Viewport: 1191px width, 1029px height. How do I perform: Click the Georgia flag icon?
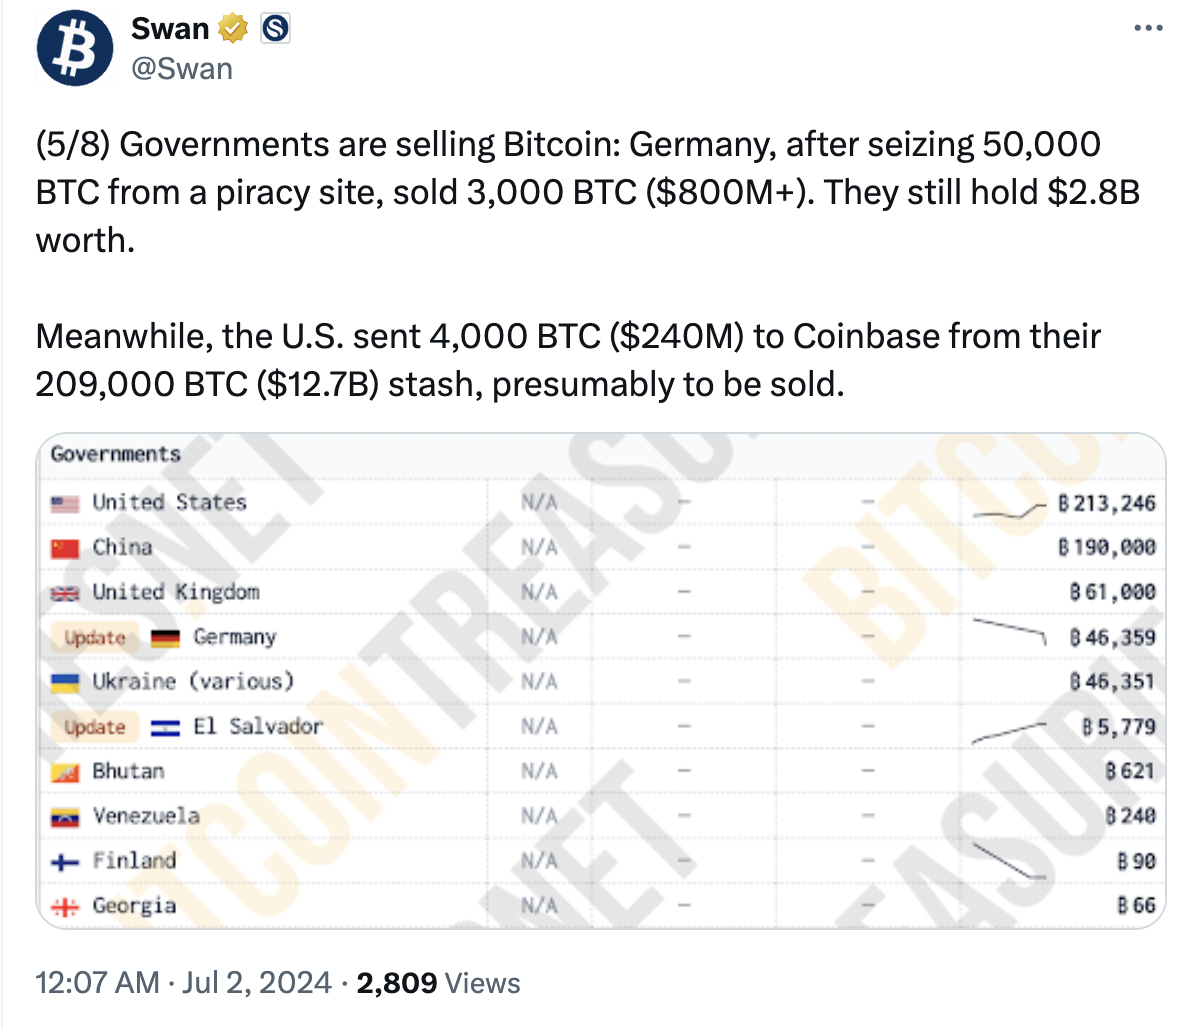point(65,907)
